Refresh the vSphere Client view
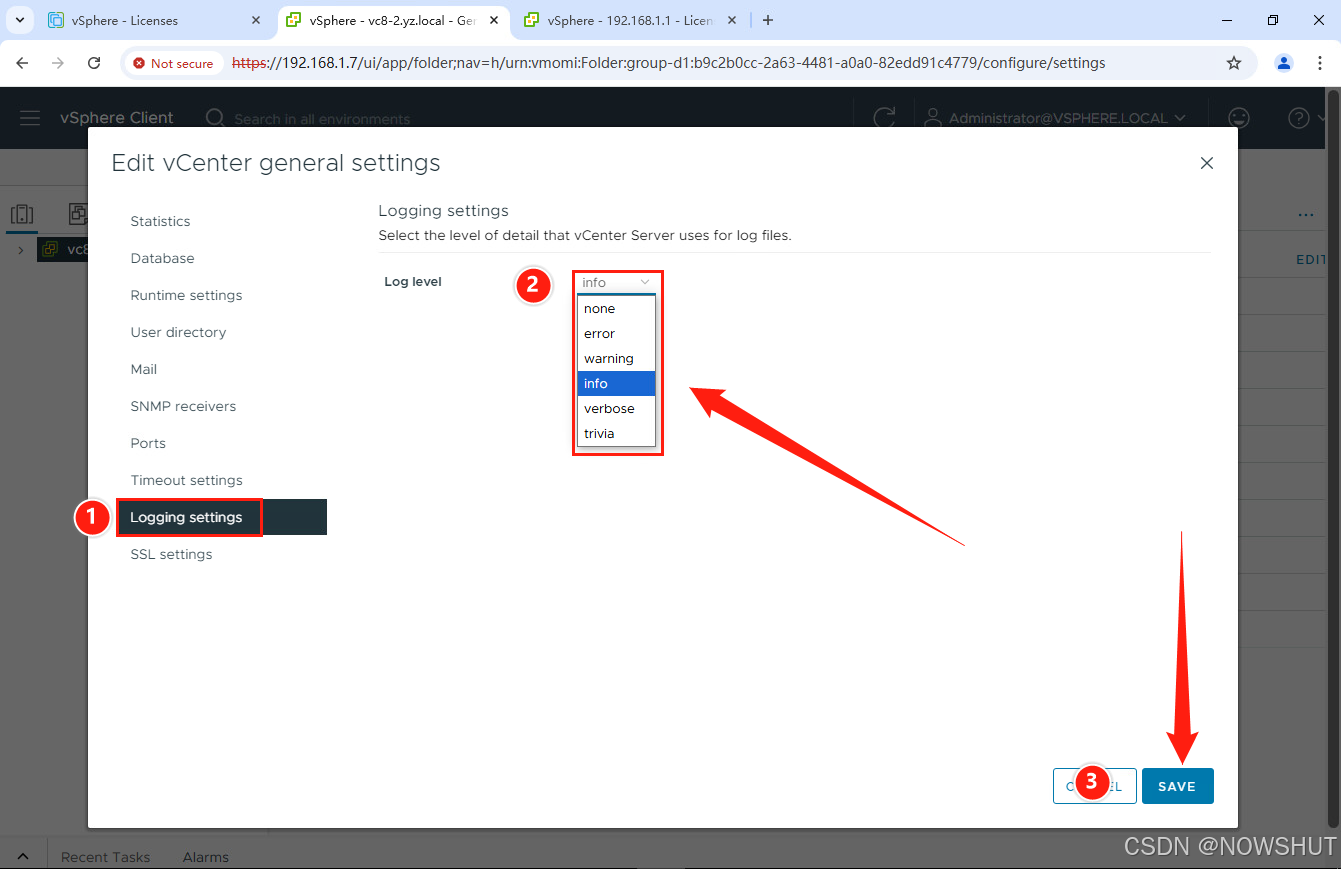 884,118
